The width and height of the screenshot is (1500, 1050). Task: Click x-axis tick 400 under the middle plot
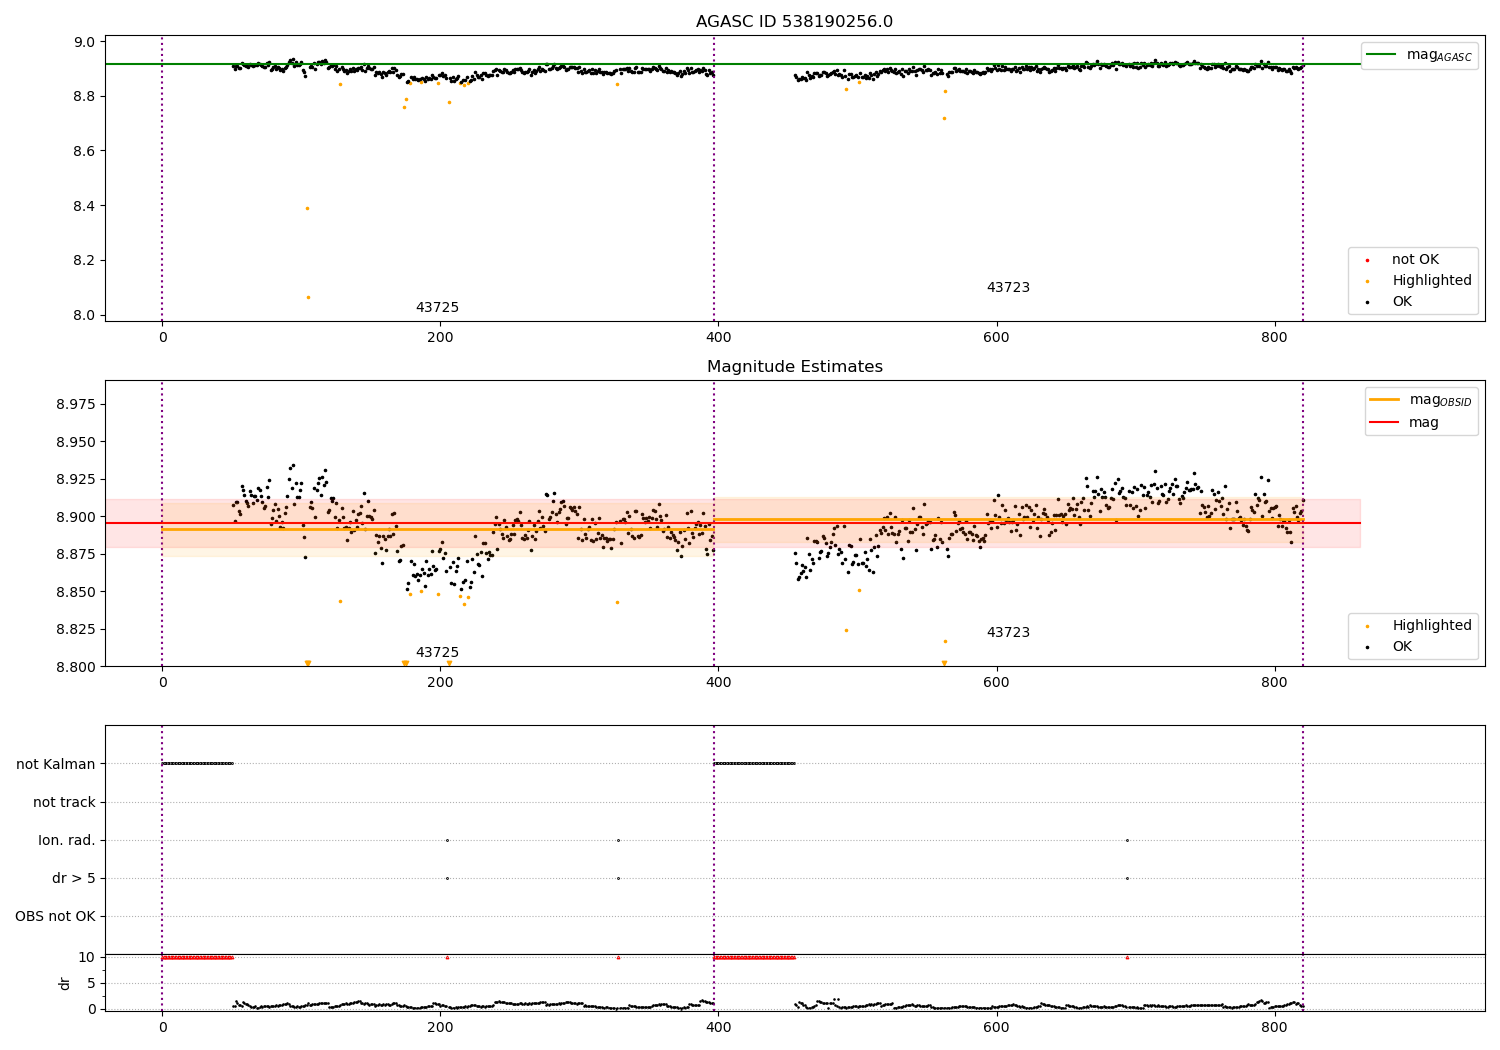tap(718, 683)
